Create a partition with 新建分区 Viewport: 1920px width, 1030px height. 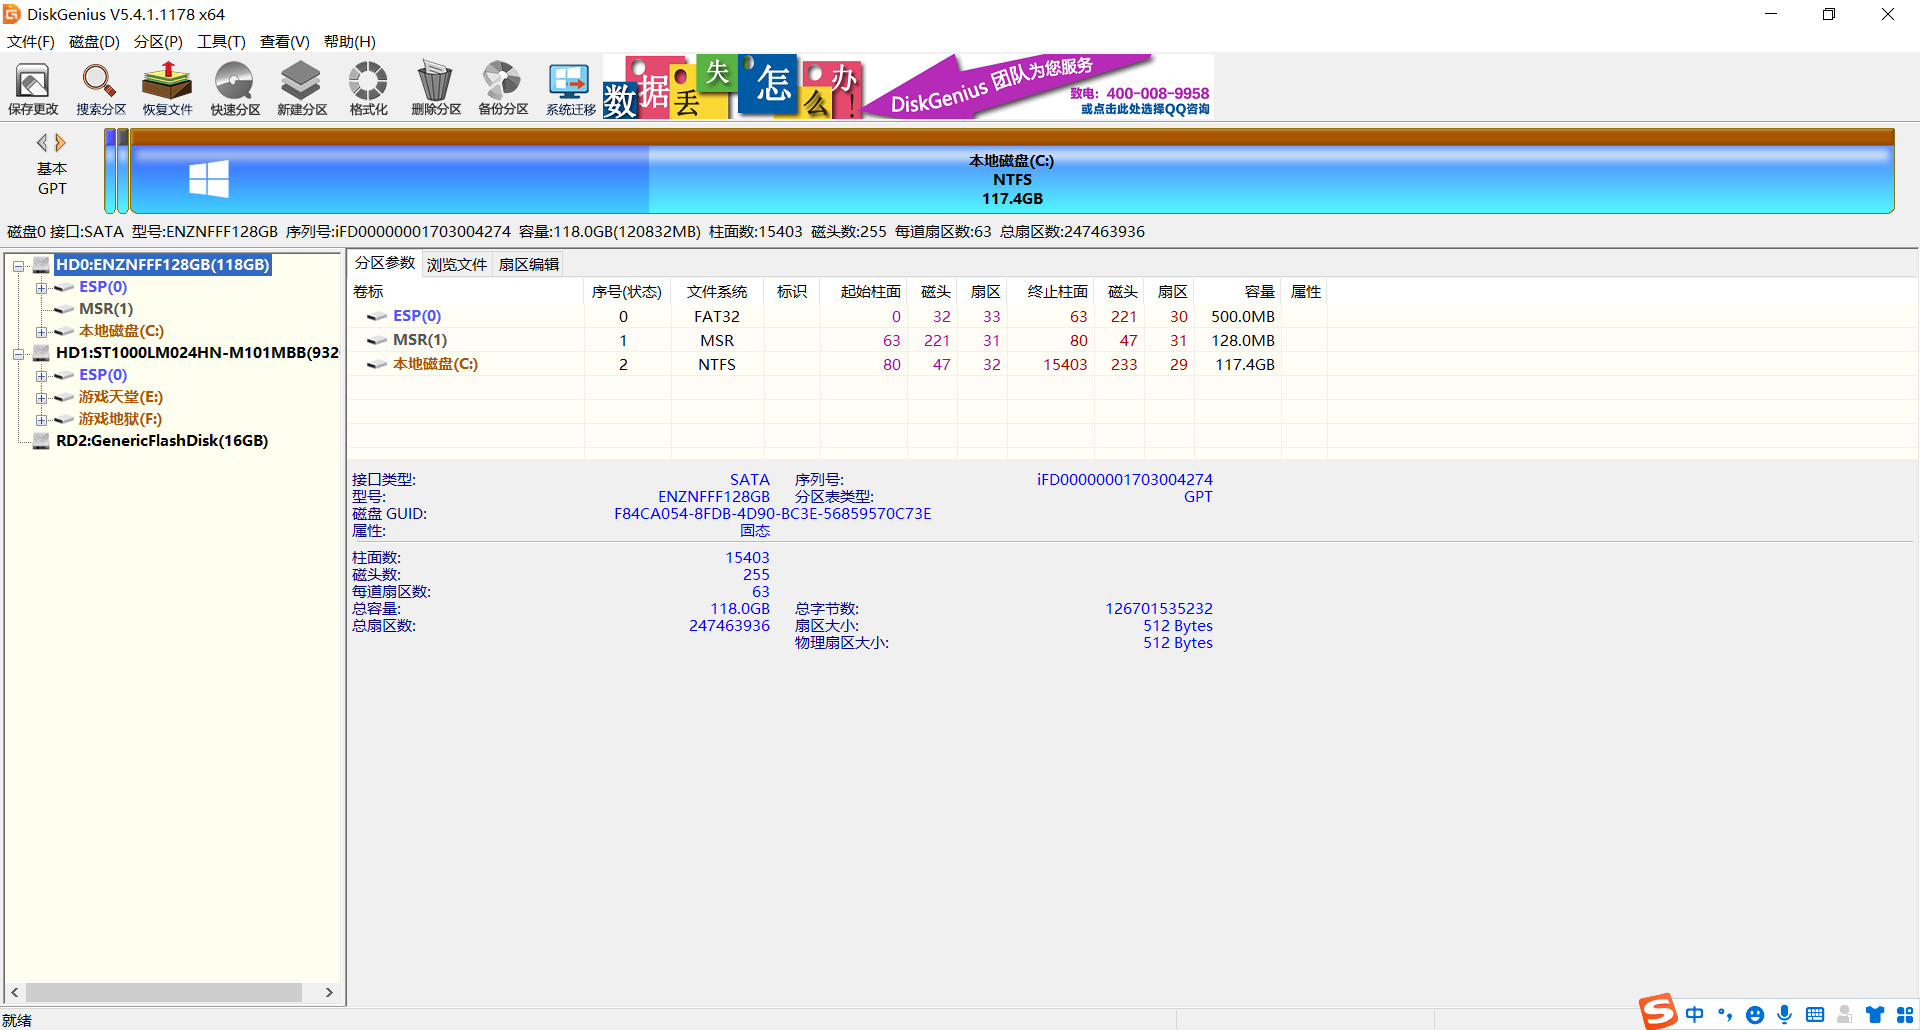coord(302,89)
